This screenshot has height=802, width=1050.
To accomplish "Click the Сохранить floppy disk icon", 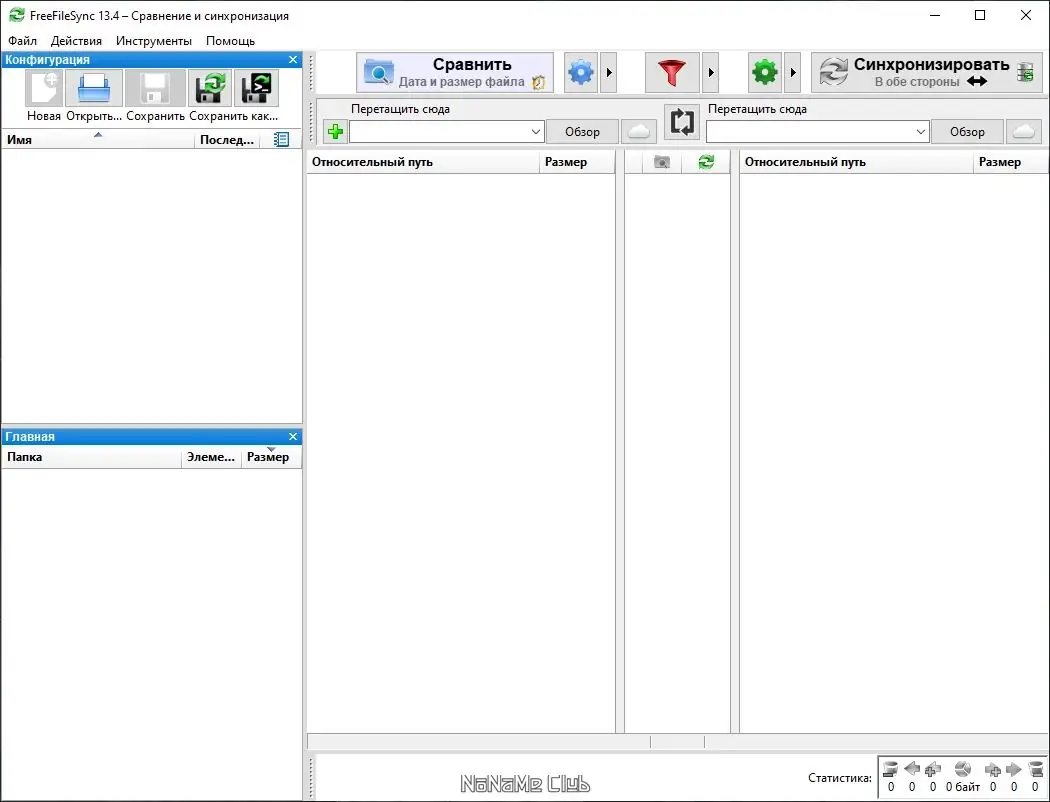I will pyautogui.click(x=155, y=88).
